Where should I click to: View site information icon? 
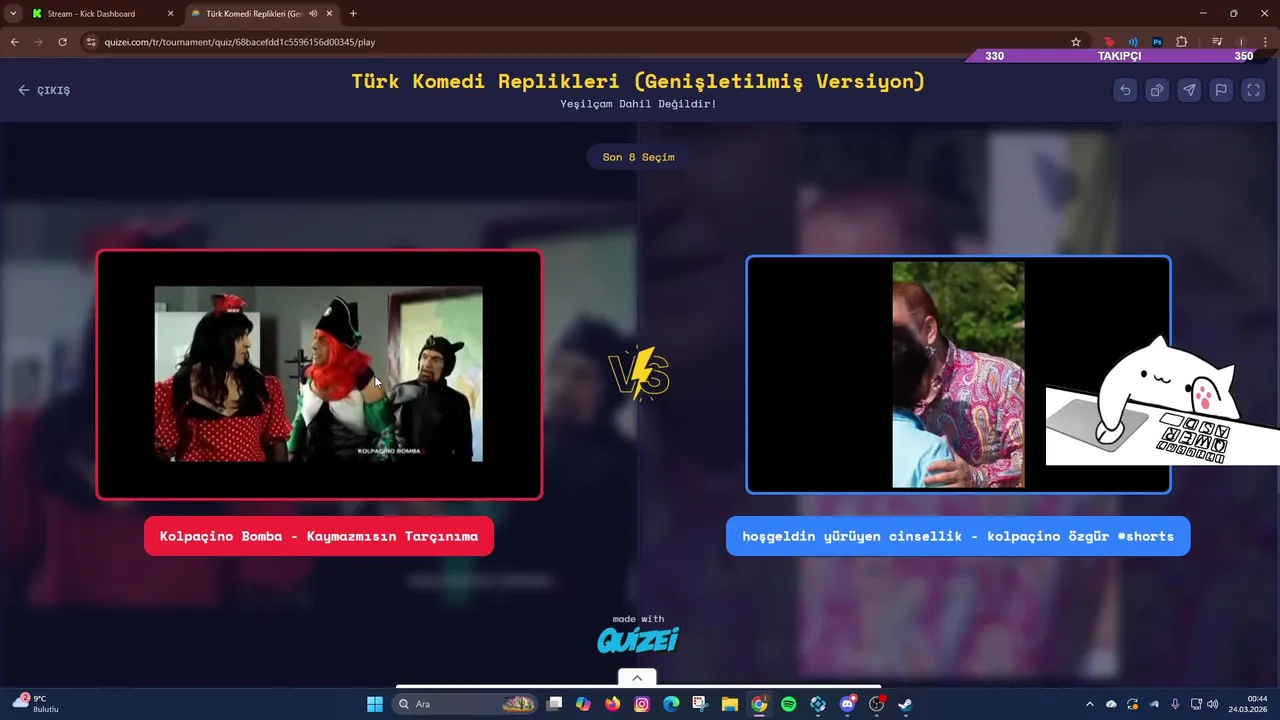tap(91, 42)
